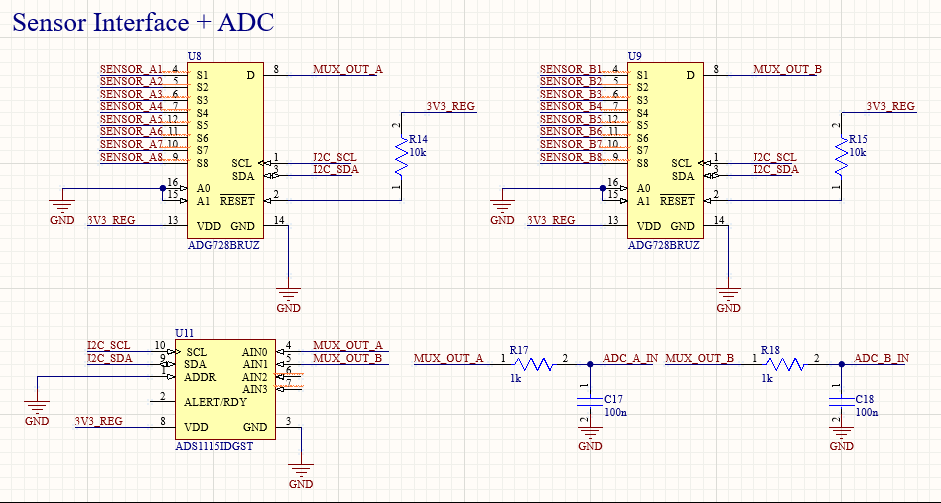Screen dimensions: 941x503
Task: Select the SENSOR_A7 net label
Action: pyautogui.click(x=131, y=144)
